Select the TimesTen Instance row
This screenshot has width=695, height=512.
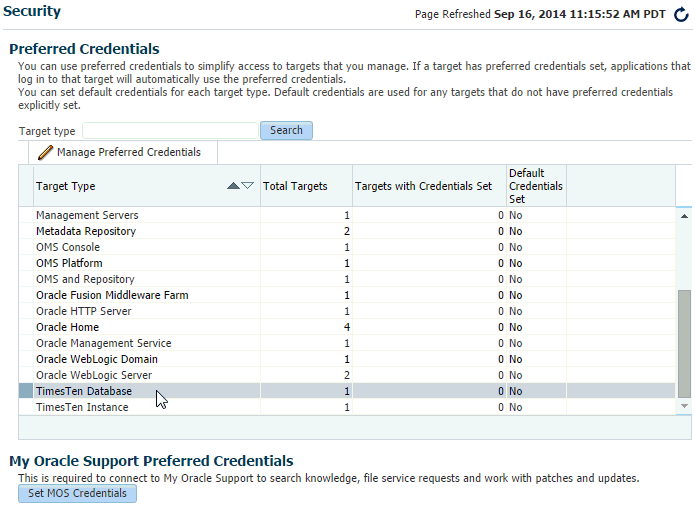[347, 407]
